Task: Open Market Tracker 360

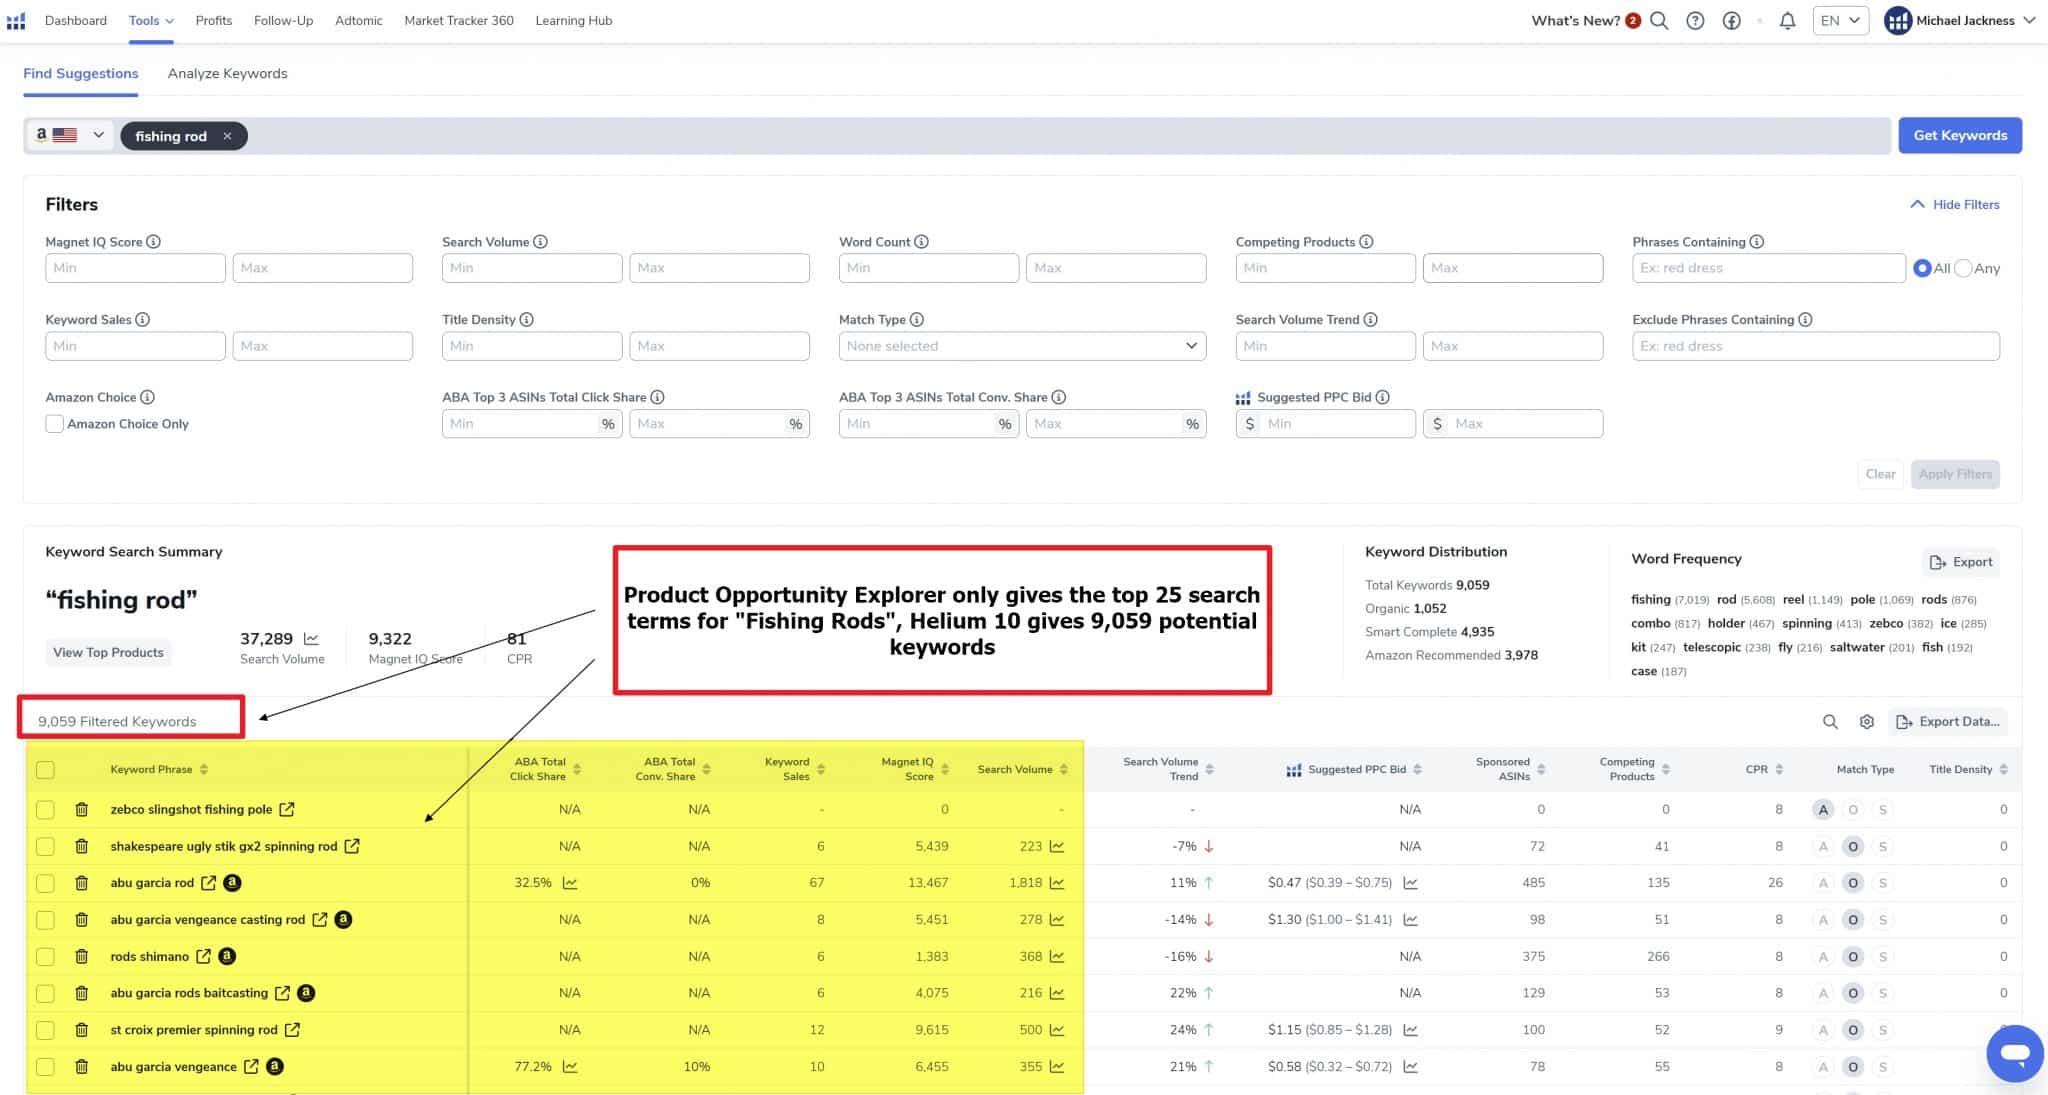Action: (x=459, y=21)
